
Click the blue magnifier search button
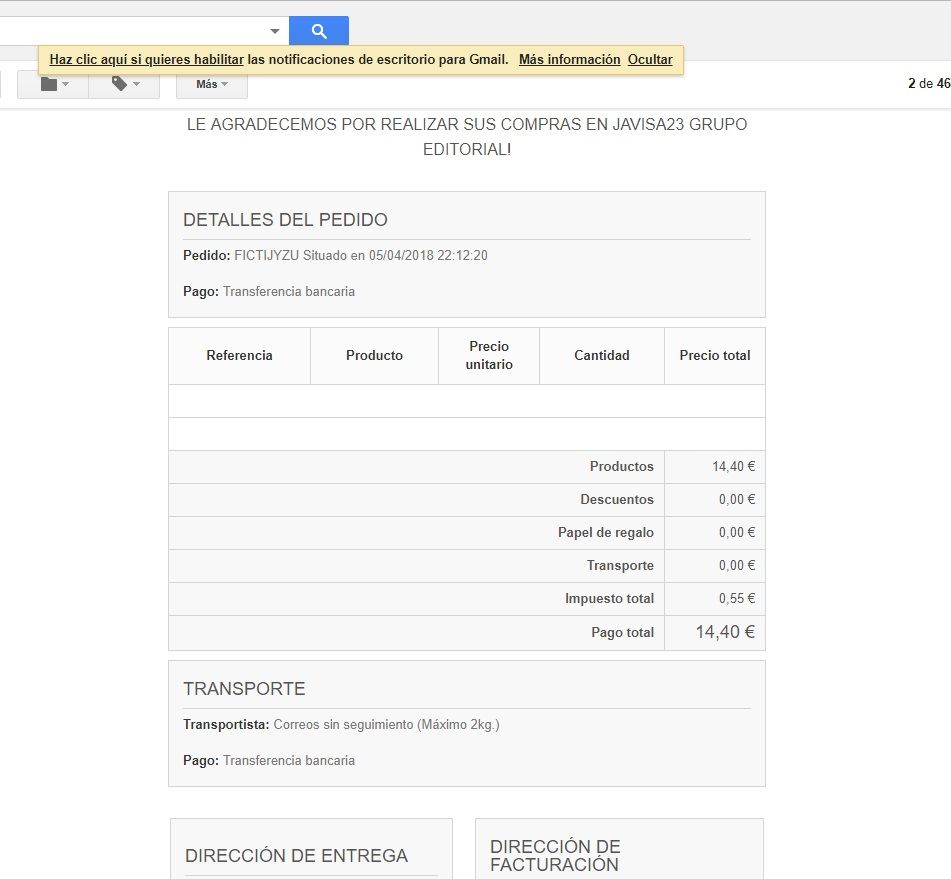pos(319,31)
